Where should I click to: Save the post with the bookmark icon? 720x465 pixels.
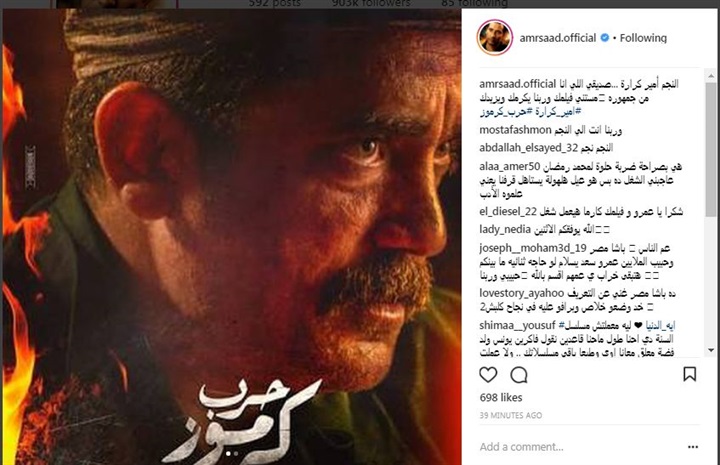point(689,374)
